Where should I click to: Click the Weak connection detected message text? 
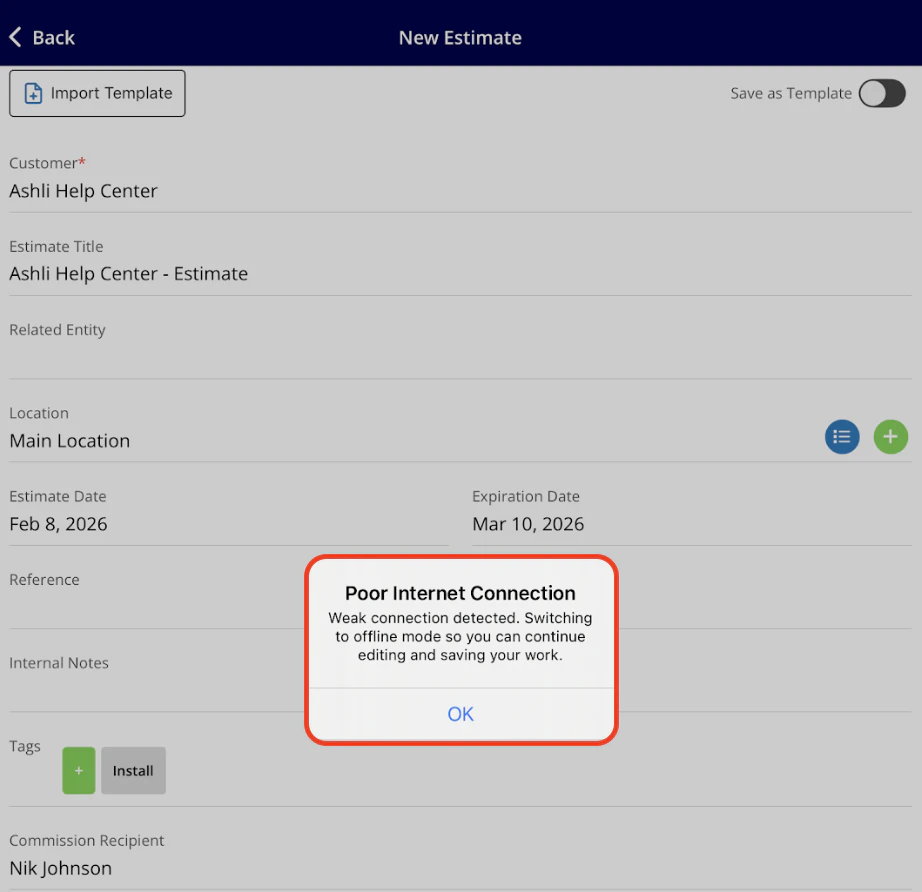[460, 636]
